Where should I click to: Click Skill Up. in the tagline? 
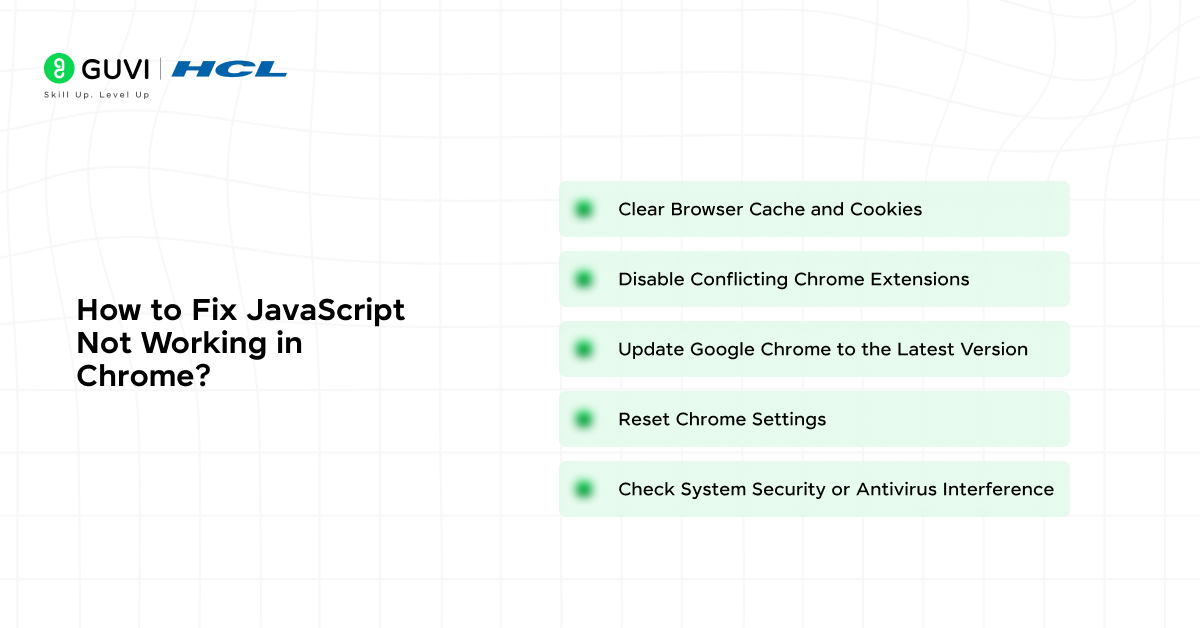(x=68, y=95)
